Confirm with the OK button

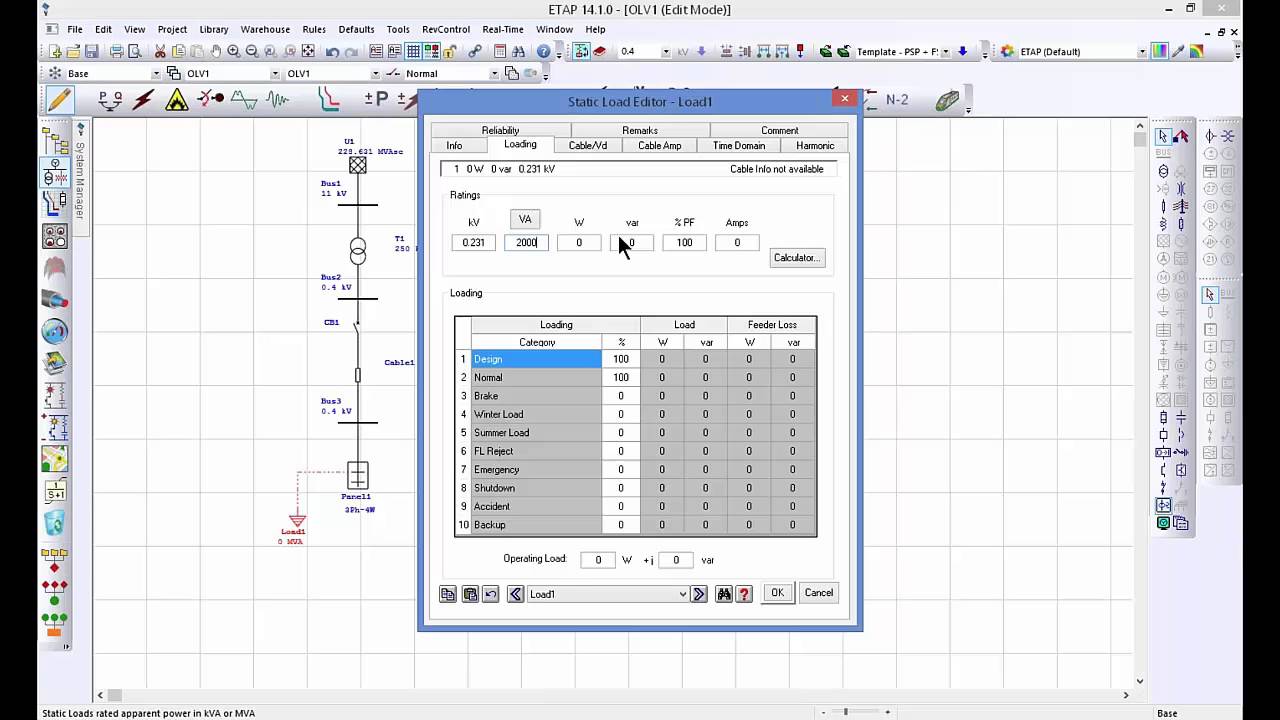click(777, 593)
